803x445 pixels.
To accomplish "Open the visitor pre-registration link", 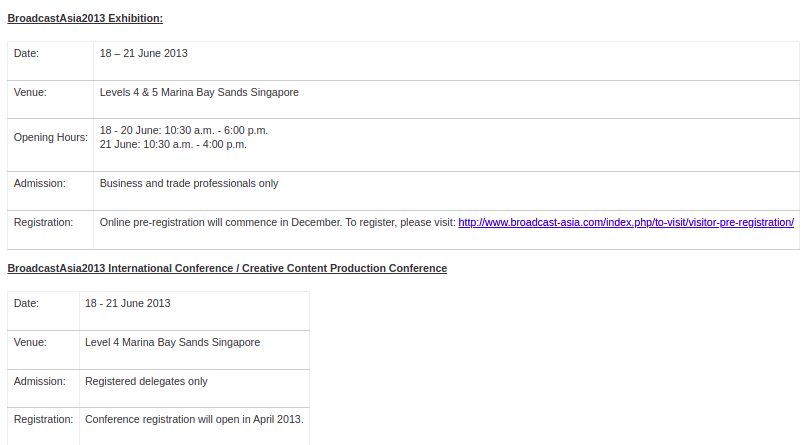I will [x=626, y=222].
